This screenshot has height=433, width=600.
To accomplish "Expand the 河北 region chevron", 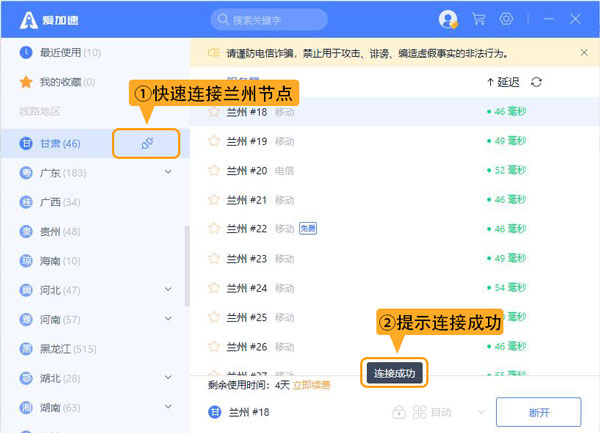I will (168, 289).
